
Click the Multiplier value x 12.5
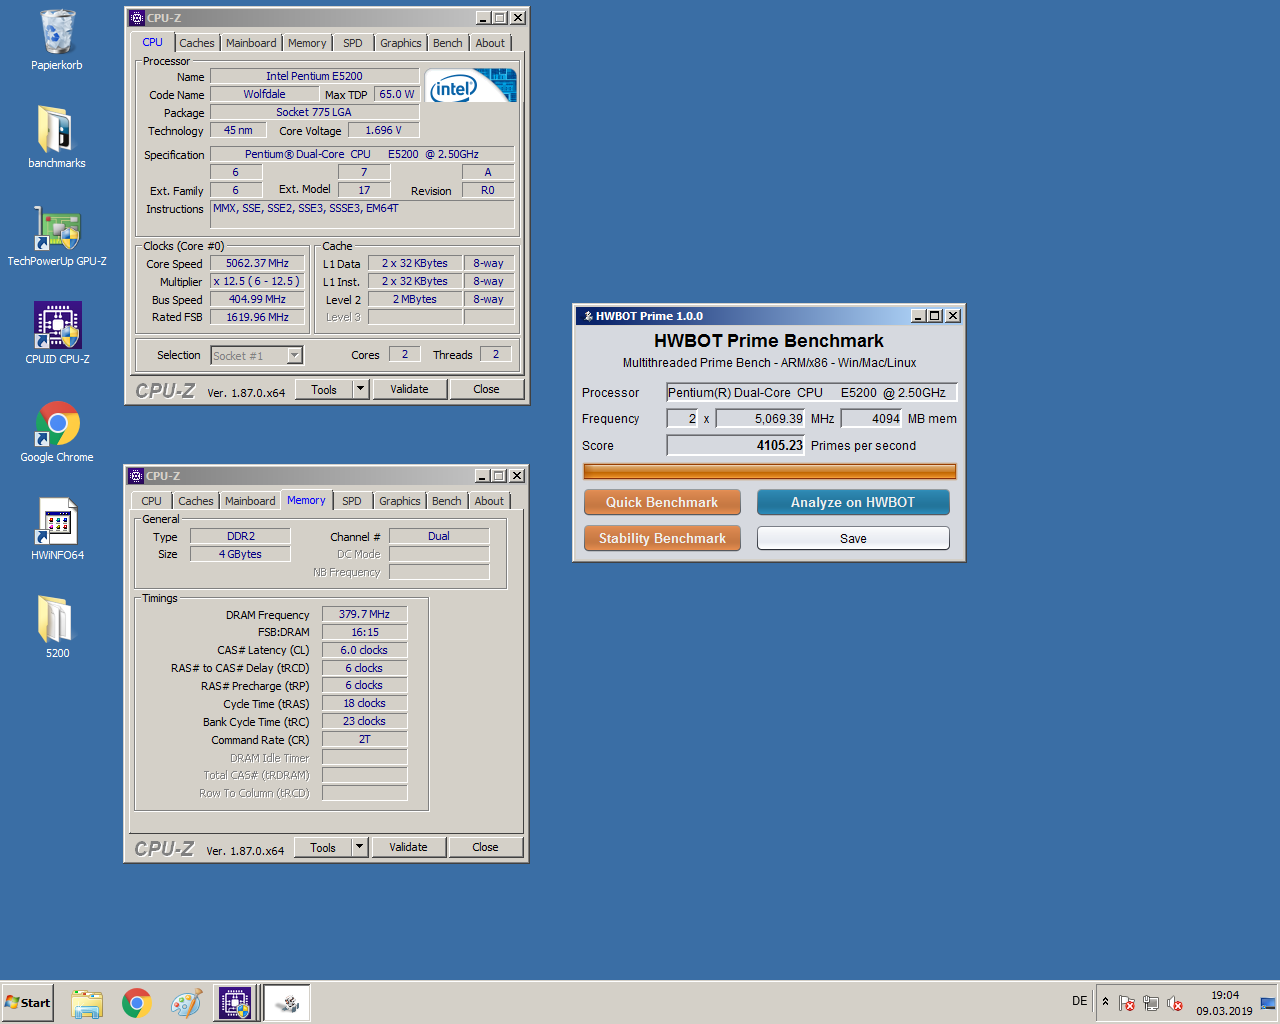pyautogui.click(x=257, y=282)
